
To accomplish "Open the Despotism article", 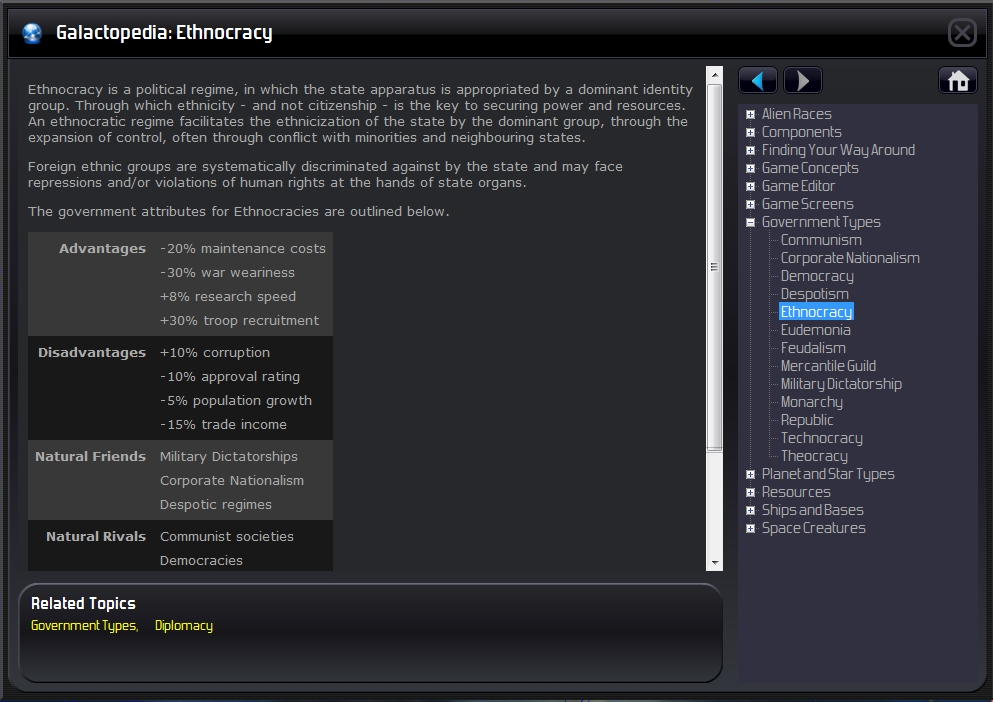I will [x=814, y=293].
